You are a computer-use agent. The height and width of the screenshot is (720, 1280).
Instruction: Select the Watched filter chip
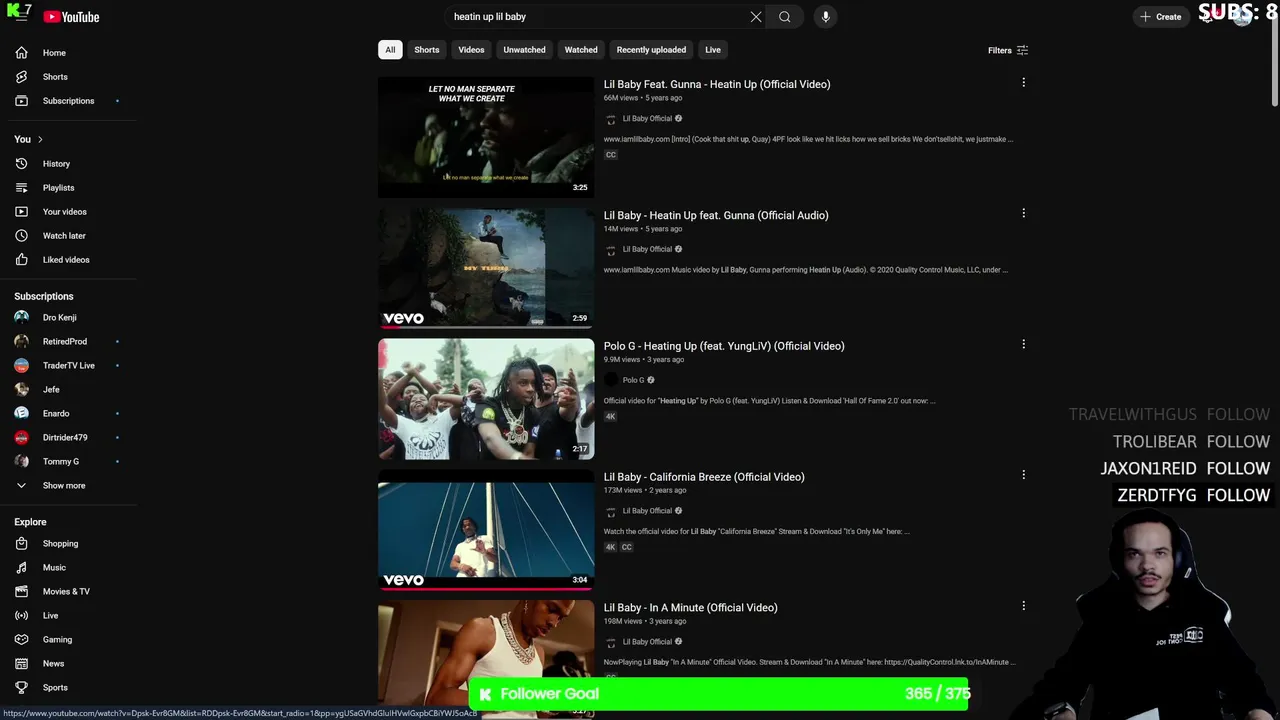581,50
